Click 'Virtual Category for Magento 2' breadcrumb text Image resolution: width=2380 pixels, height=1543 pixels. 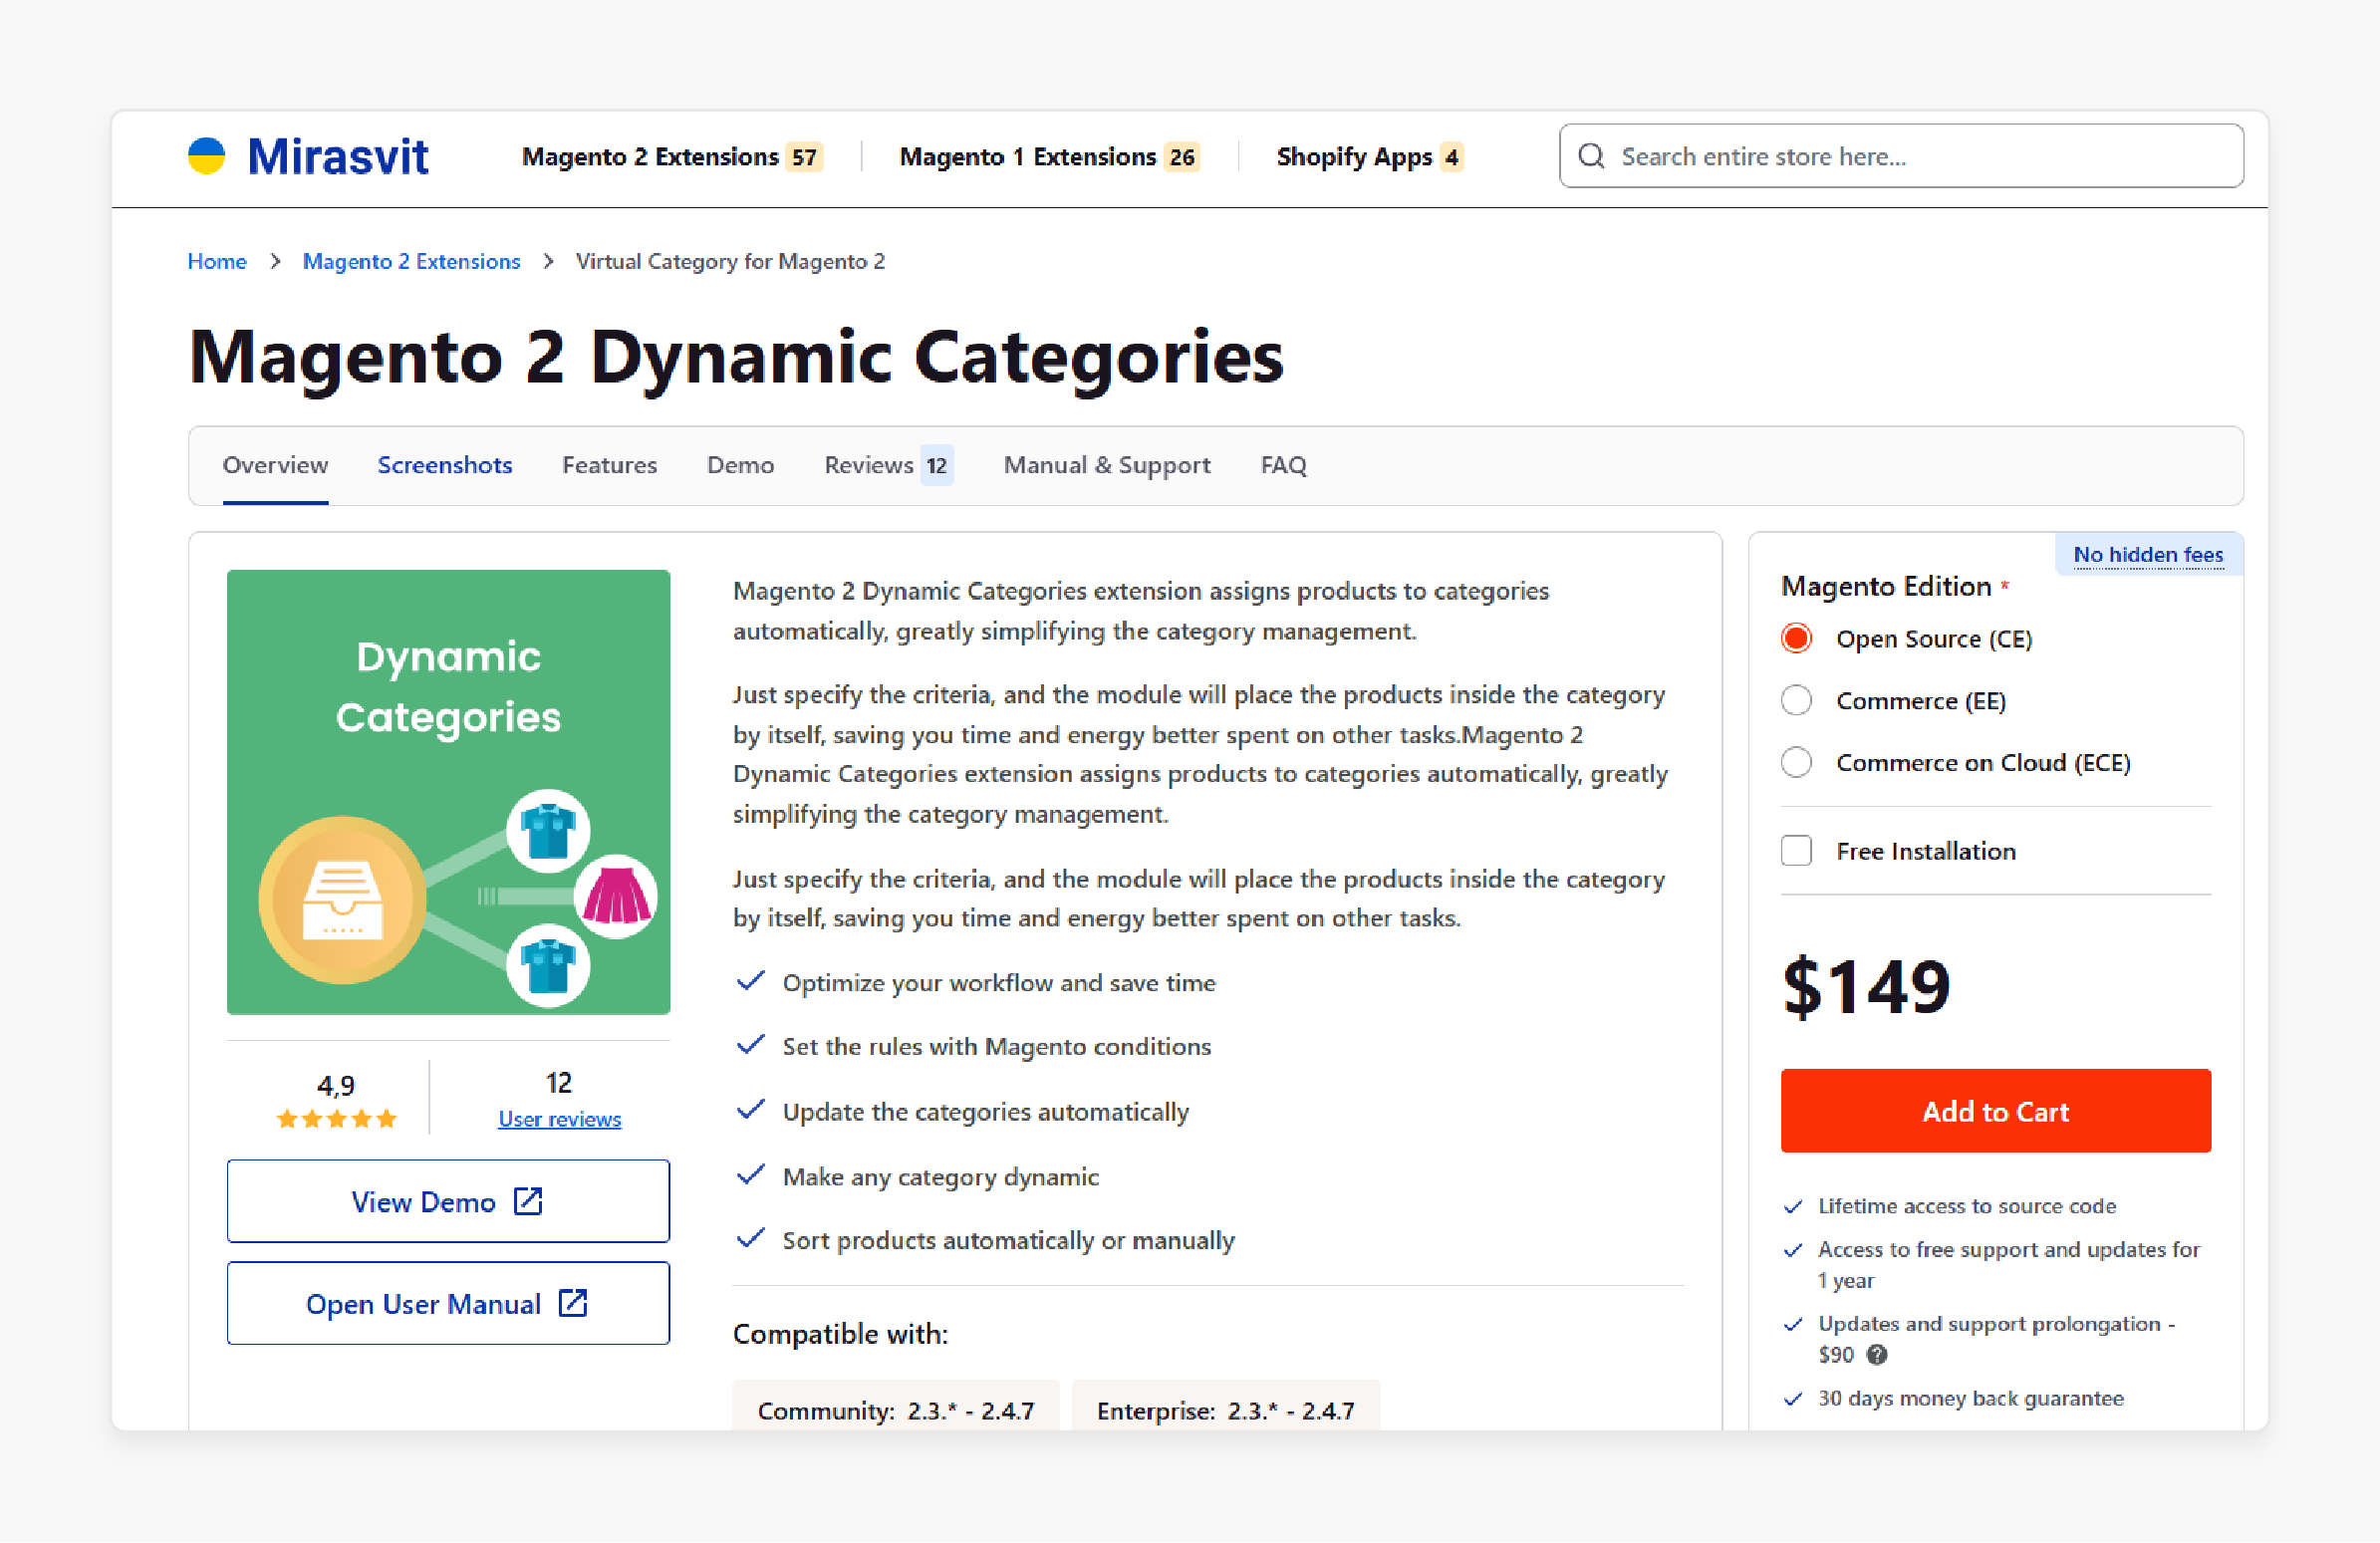point(730,262)
